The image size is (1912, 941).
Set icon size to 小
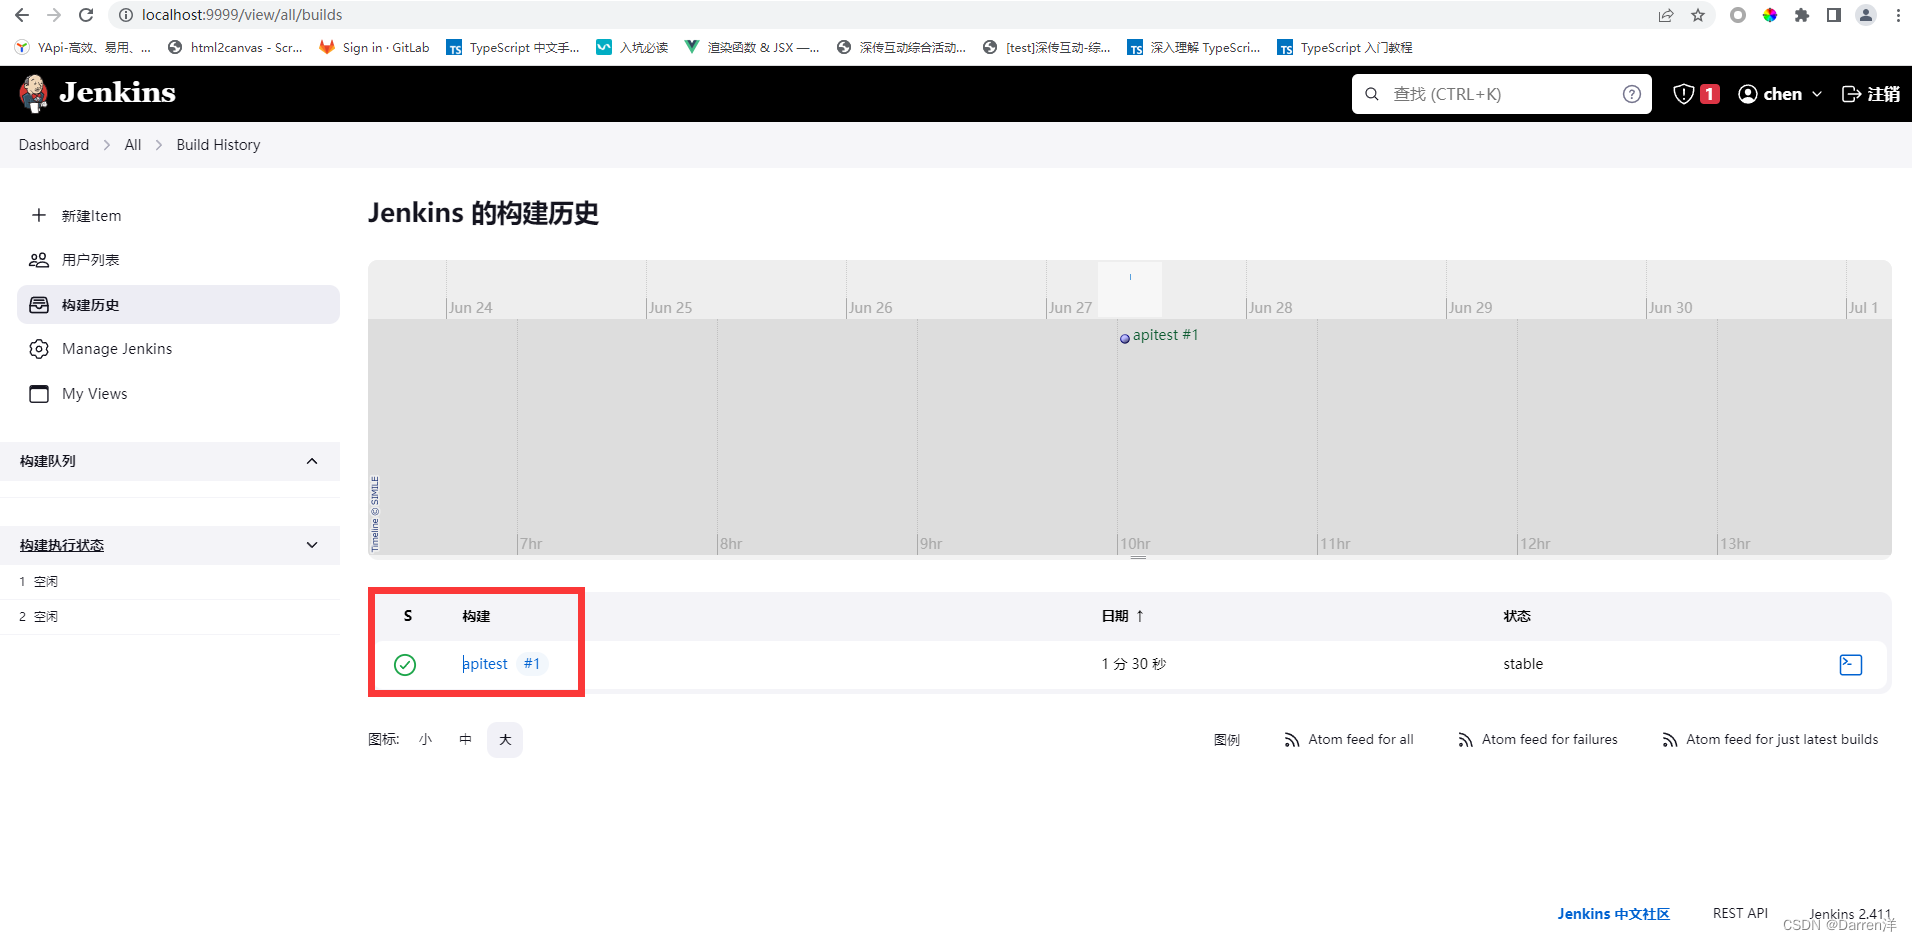pos(425,740)
